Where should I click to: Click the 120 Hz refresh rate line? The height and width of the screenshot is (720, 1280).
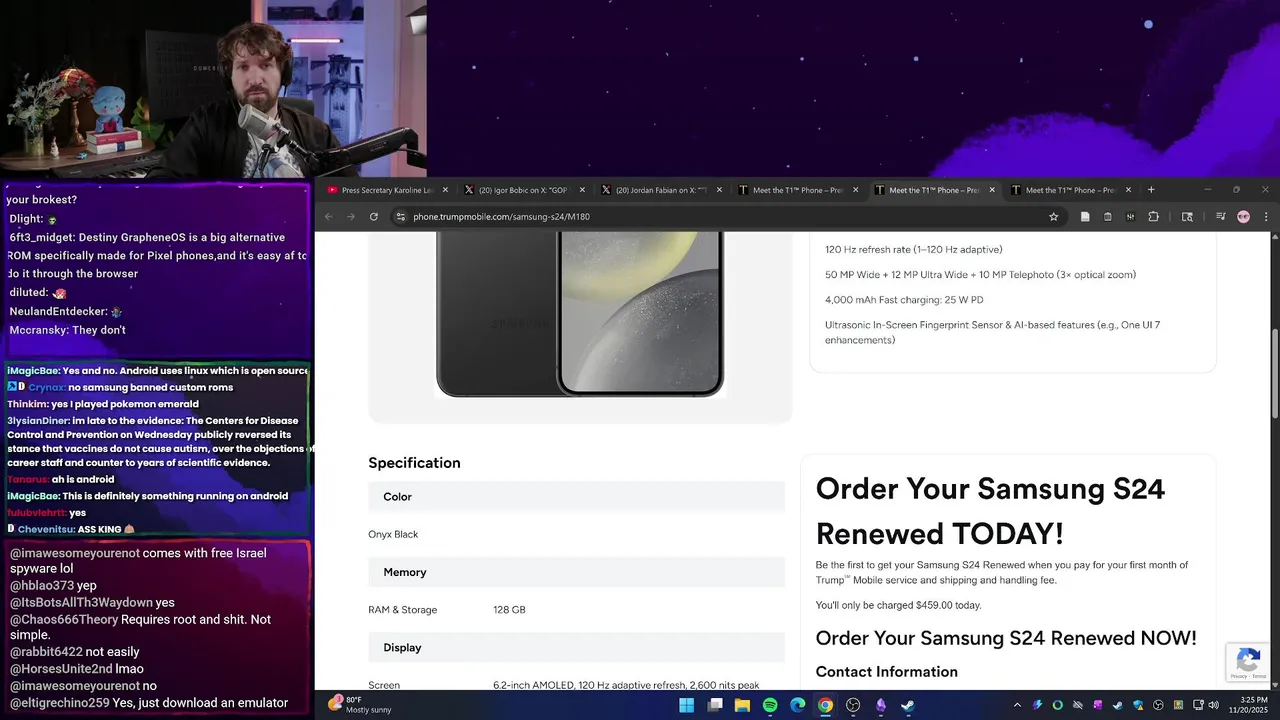[x=913, y=250]
